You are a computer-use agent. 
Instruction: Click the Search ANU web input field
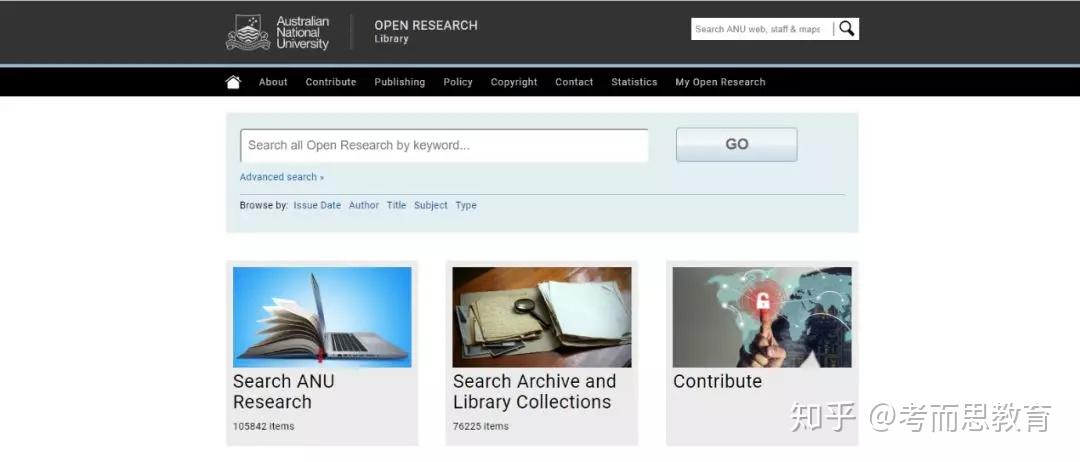point(762,29)
